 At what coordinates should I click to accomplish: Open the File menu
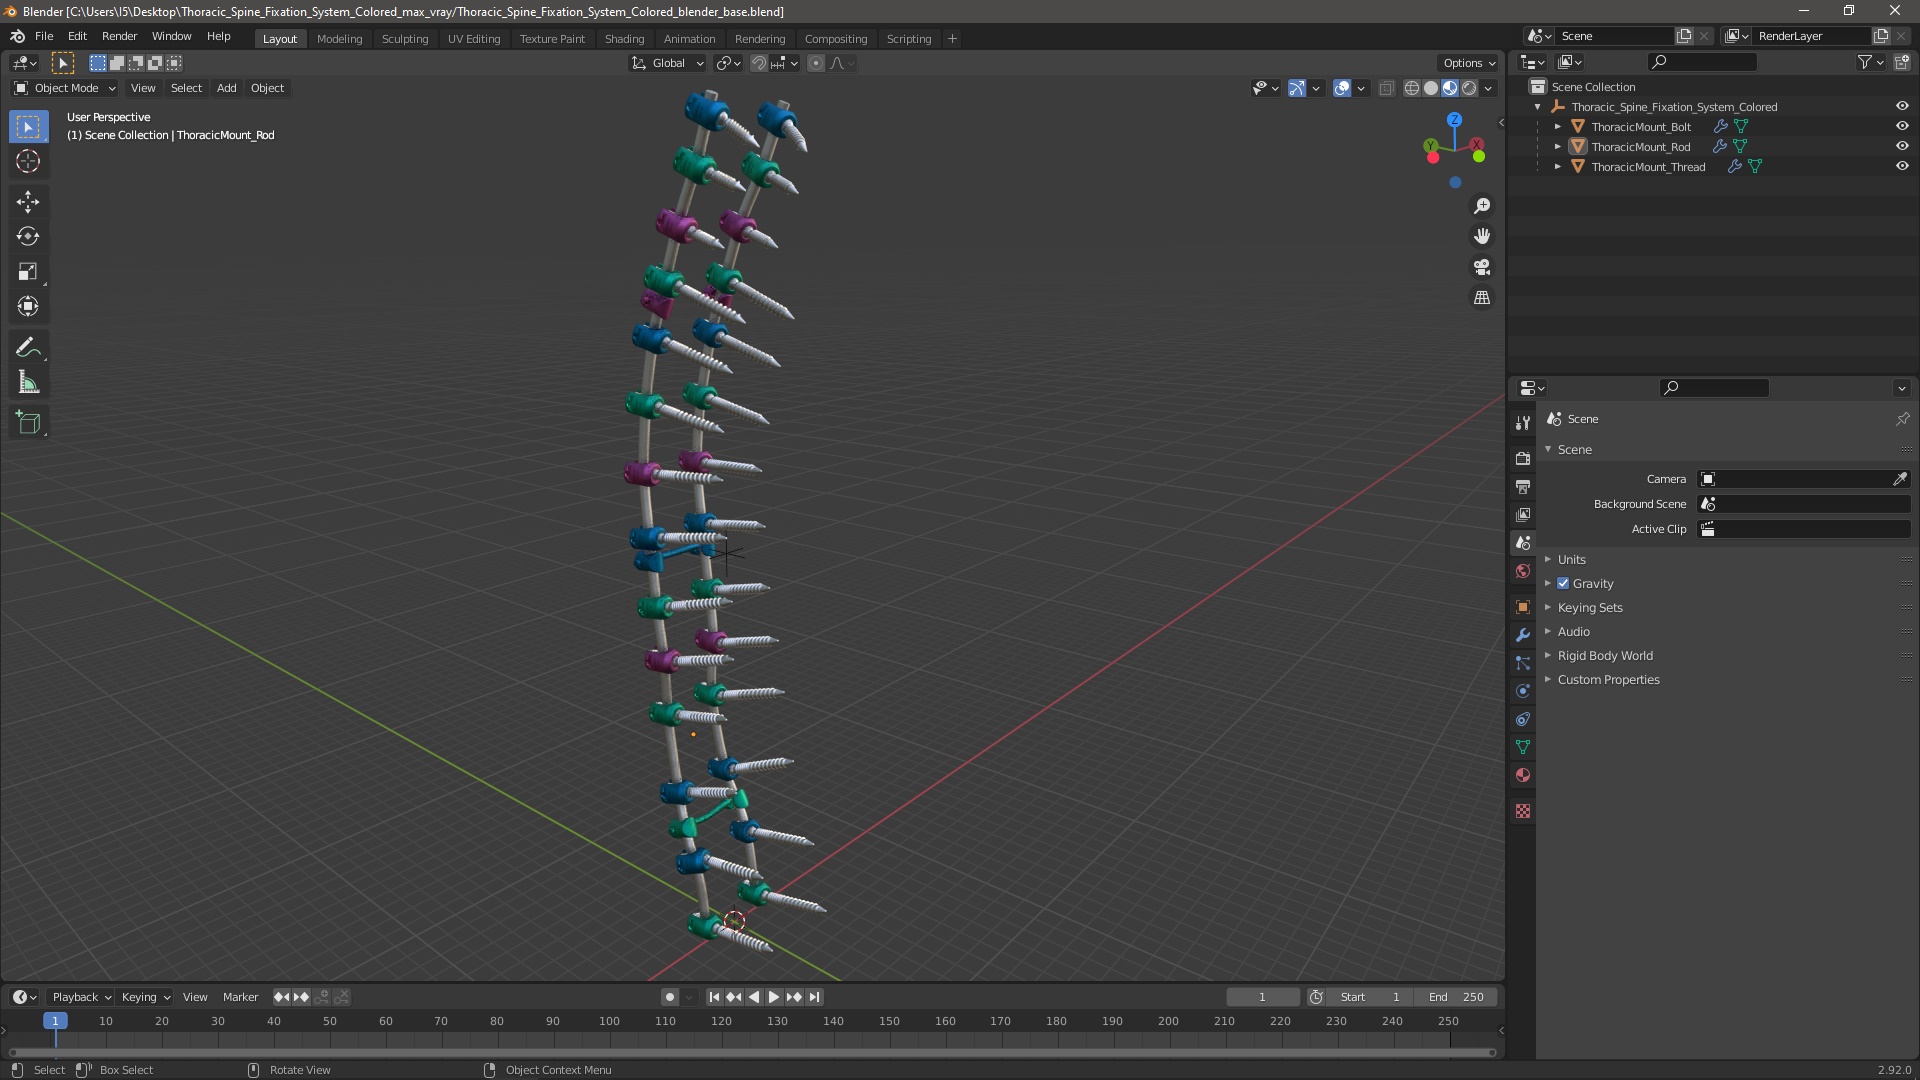point(44,36)
